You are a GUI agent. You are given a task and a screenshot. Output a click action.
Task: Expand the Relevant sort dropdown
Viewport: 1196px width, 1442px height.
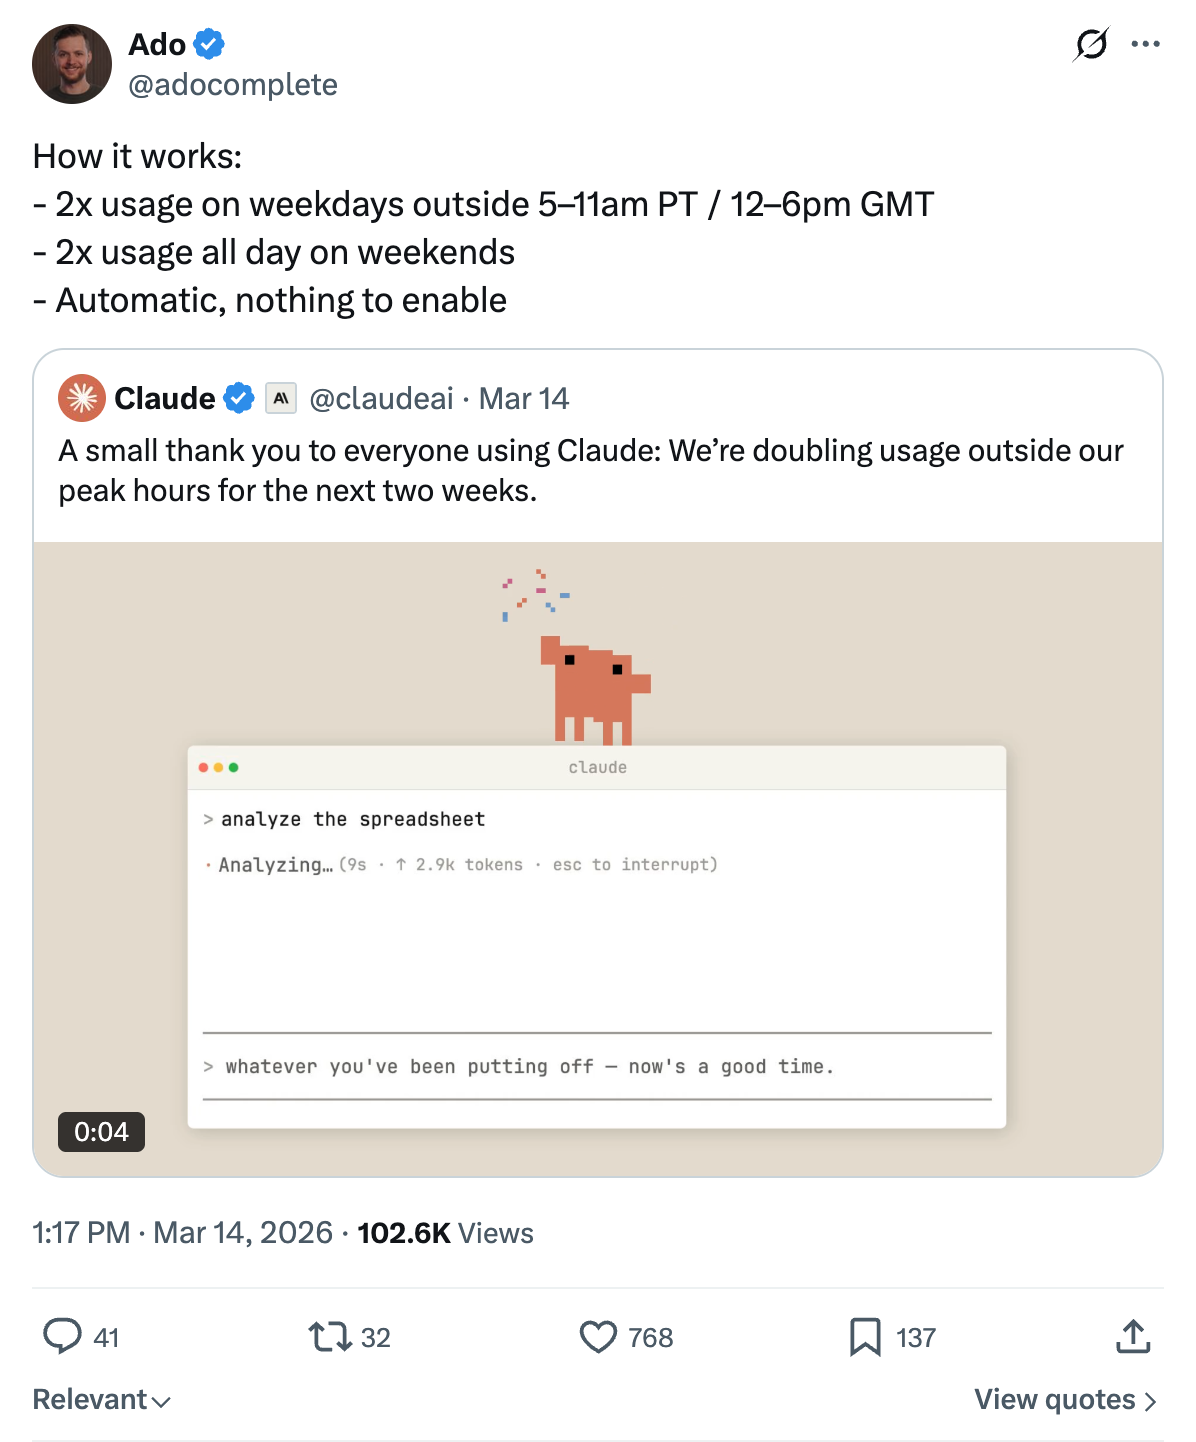pos(101,1399)
